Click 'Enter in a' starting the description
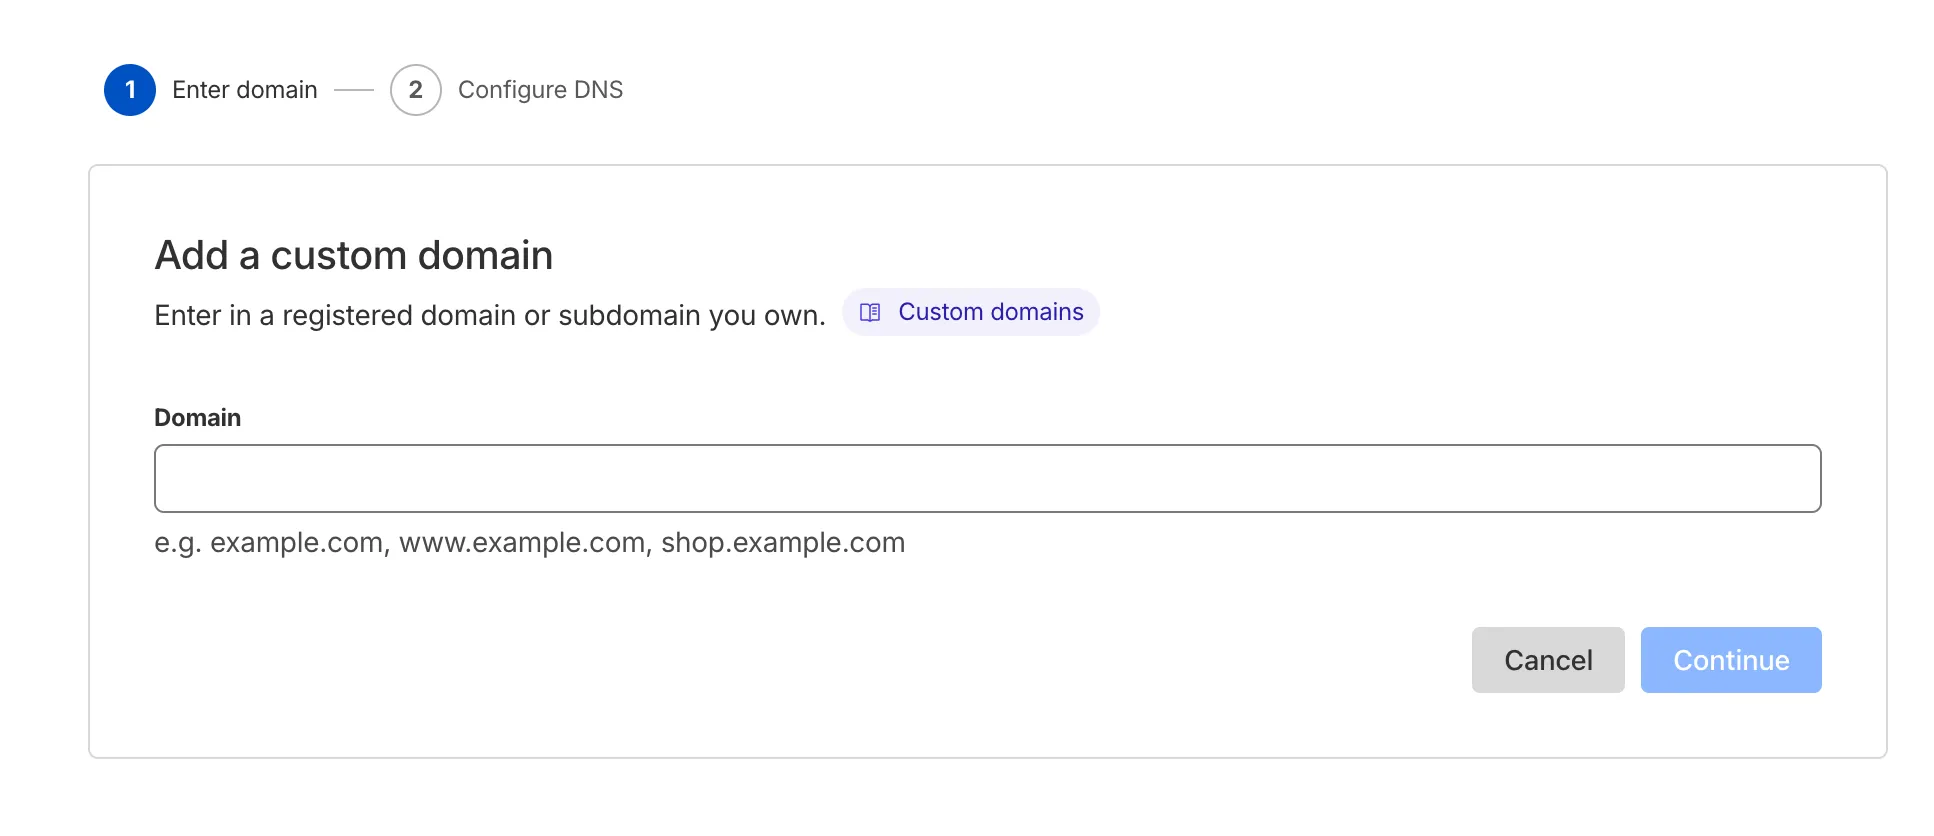1934x836 pixels. [x=213, y=316]
